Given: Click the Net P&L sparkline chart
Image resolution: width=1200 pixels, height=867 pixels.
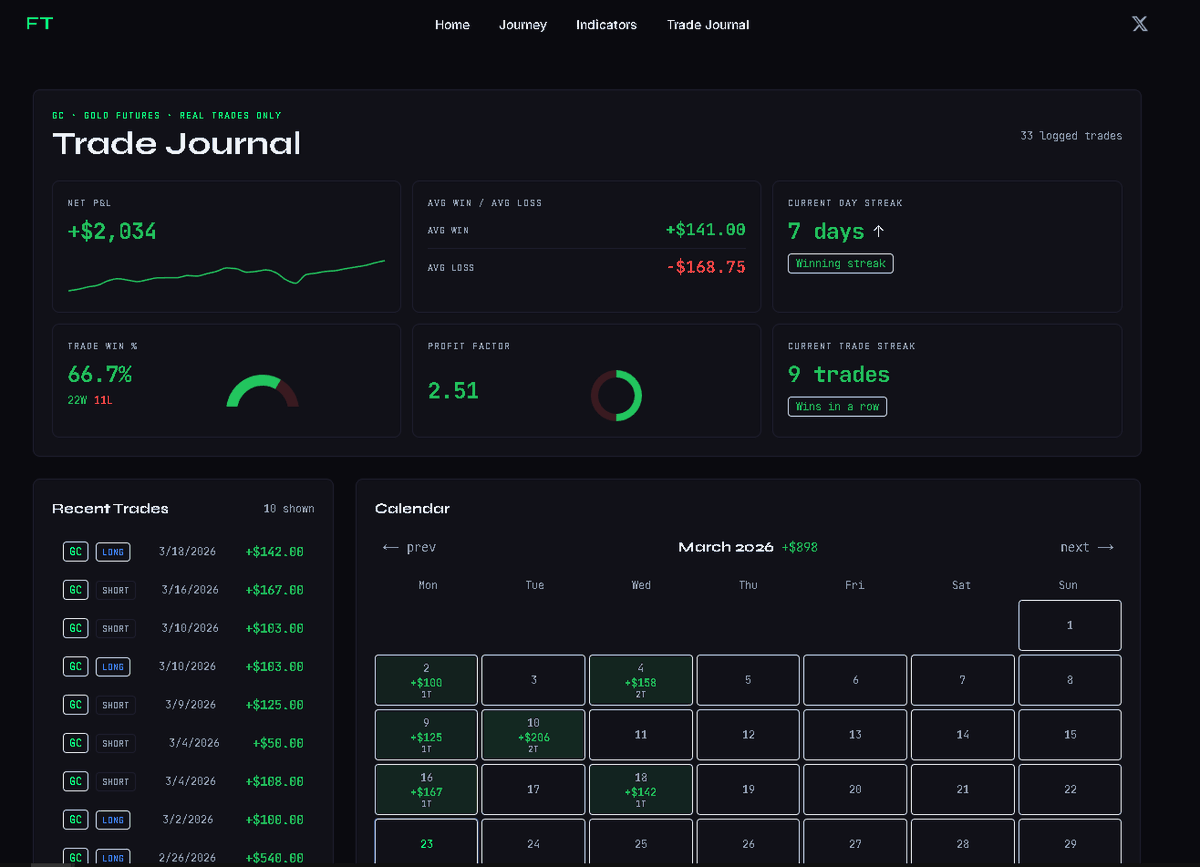Looking at the screenshot, I should pyautogui.click(x=226, y=276).
